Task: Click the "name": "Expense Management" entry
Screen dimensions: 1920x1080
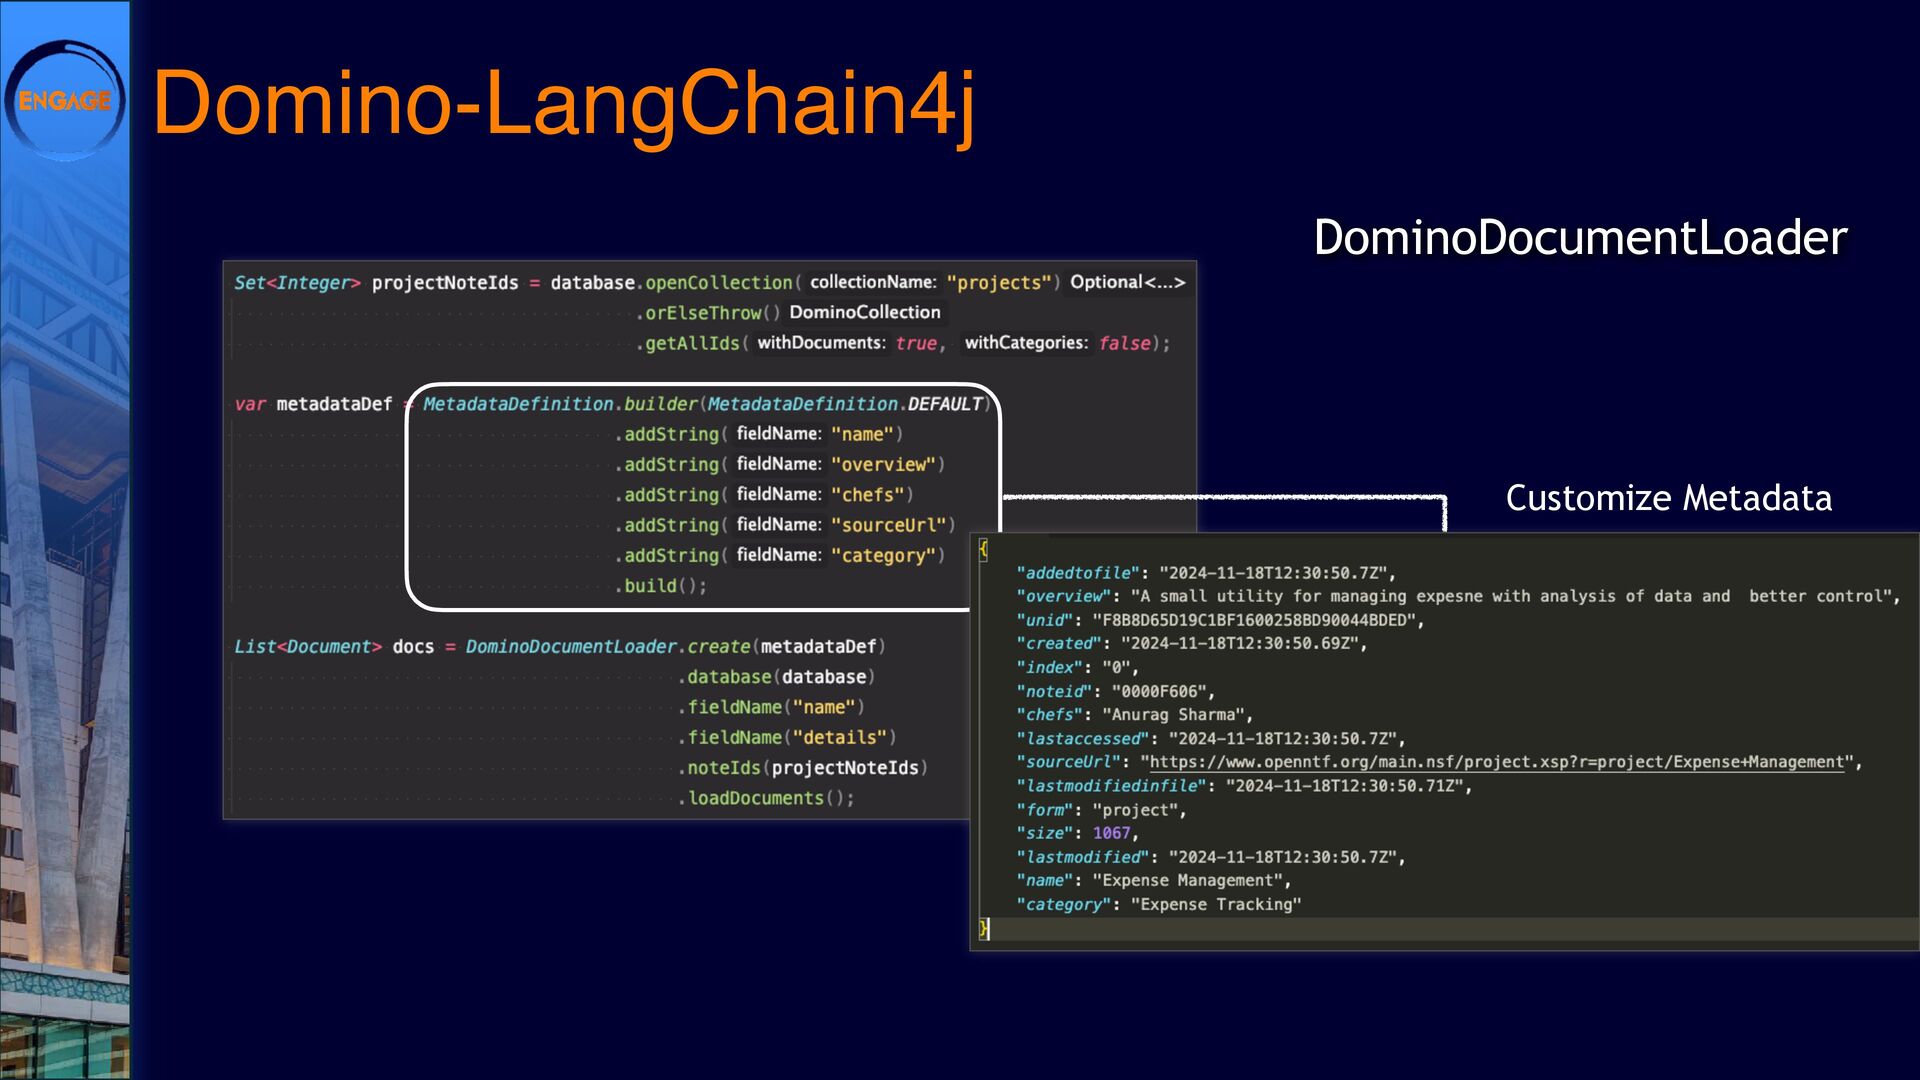Action: [x=1154, y=881]
